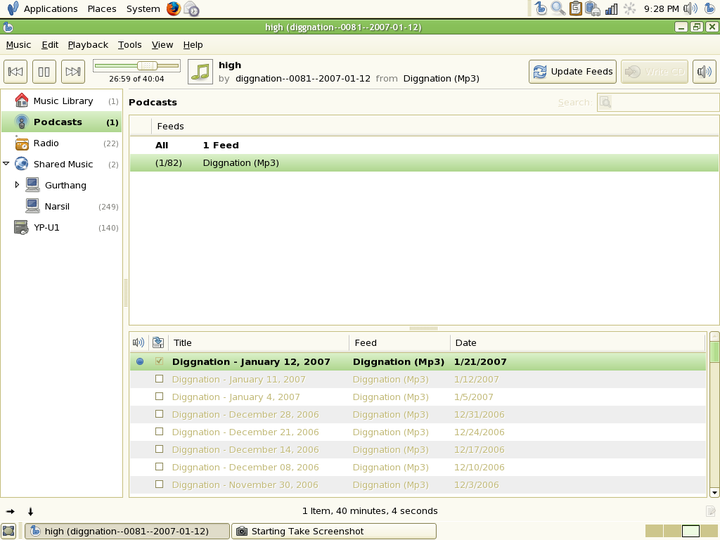Click the Update Feeds button
720x540 pixels.
point(572,72)
